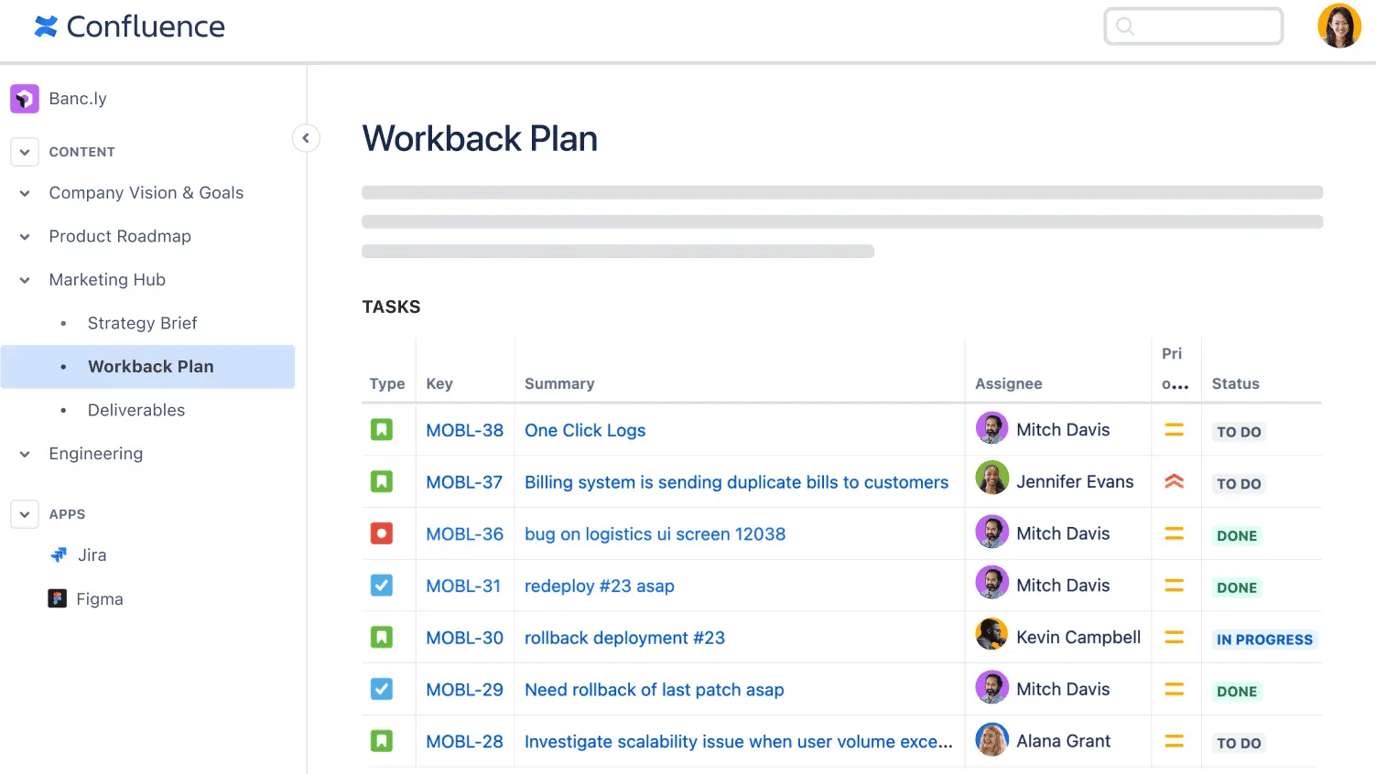Click the red bug icon for MOBL-36
Screen dimensions: 1376x774
pyautogui.click(x=381, y=534)
